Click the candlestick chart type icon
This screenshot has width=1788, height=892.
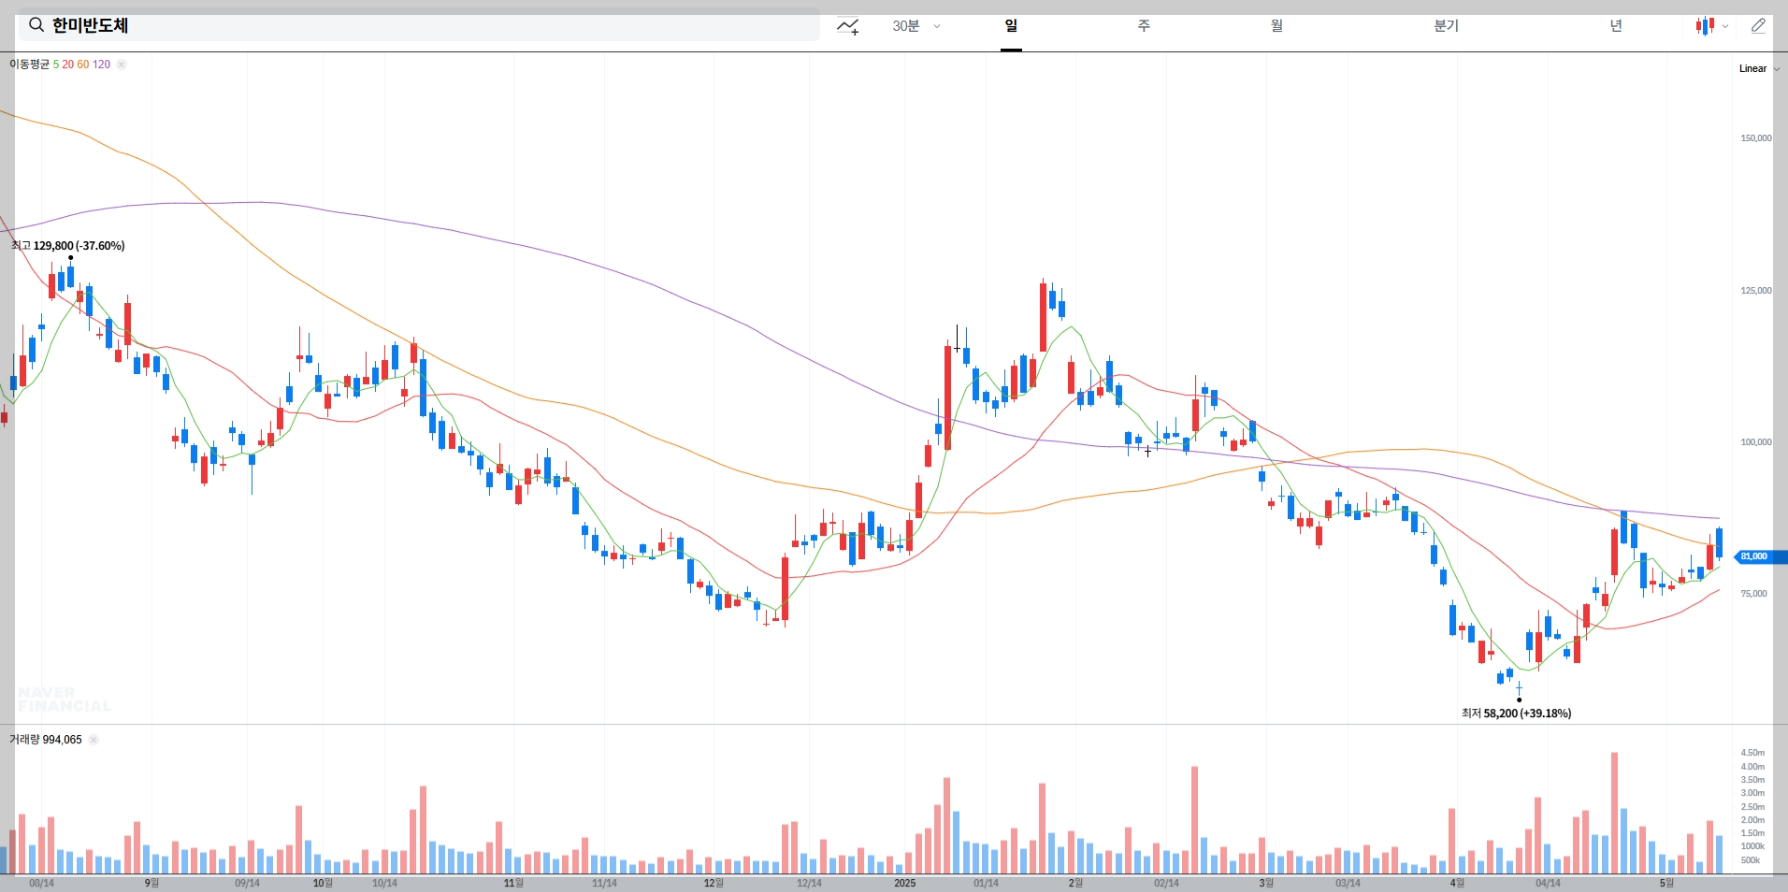pyautogui.click(x=1704, y=26)
